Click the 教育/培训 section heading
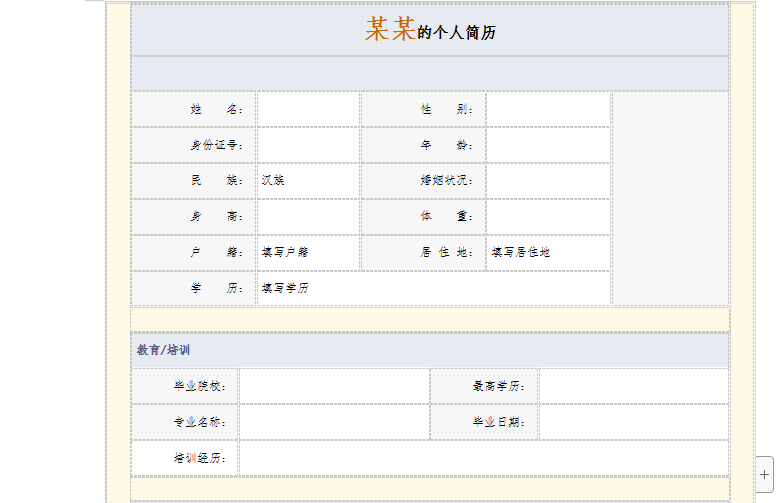 coord(163,350)
